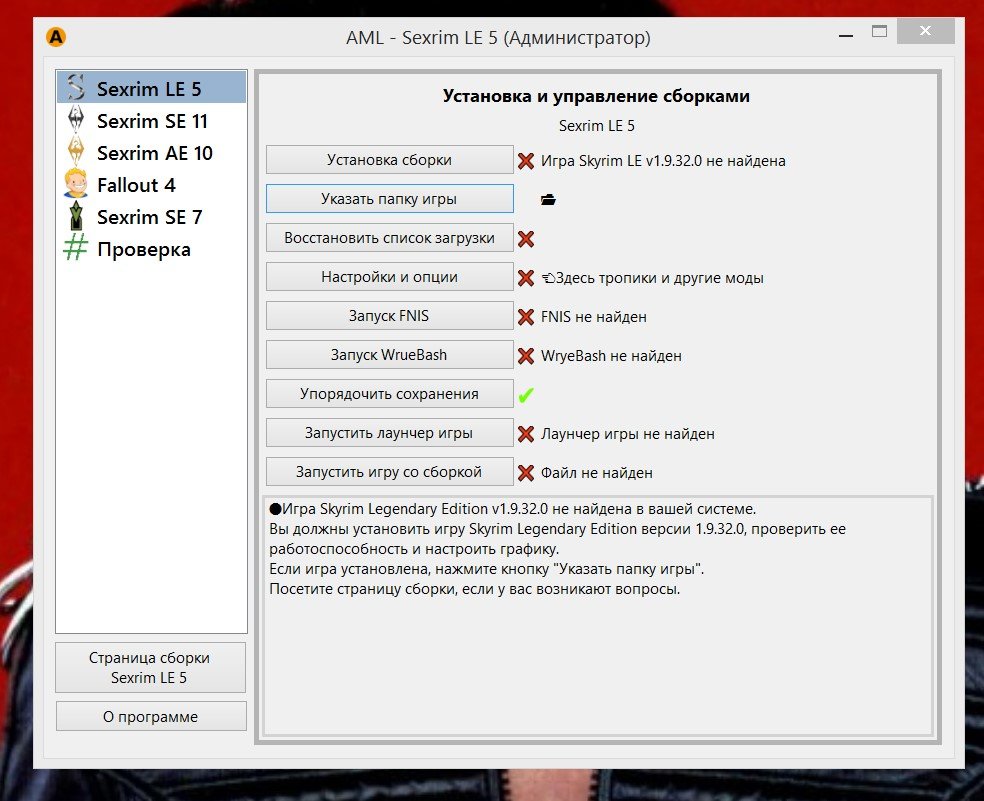Click the golden Sexrim AE 10 emblem icon
Image resolution: width=984 pixels, height=801 pixels.
(x=75, y=153)
